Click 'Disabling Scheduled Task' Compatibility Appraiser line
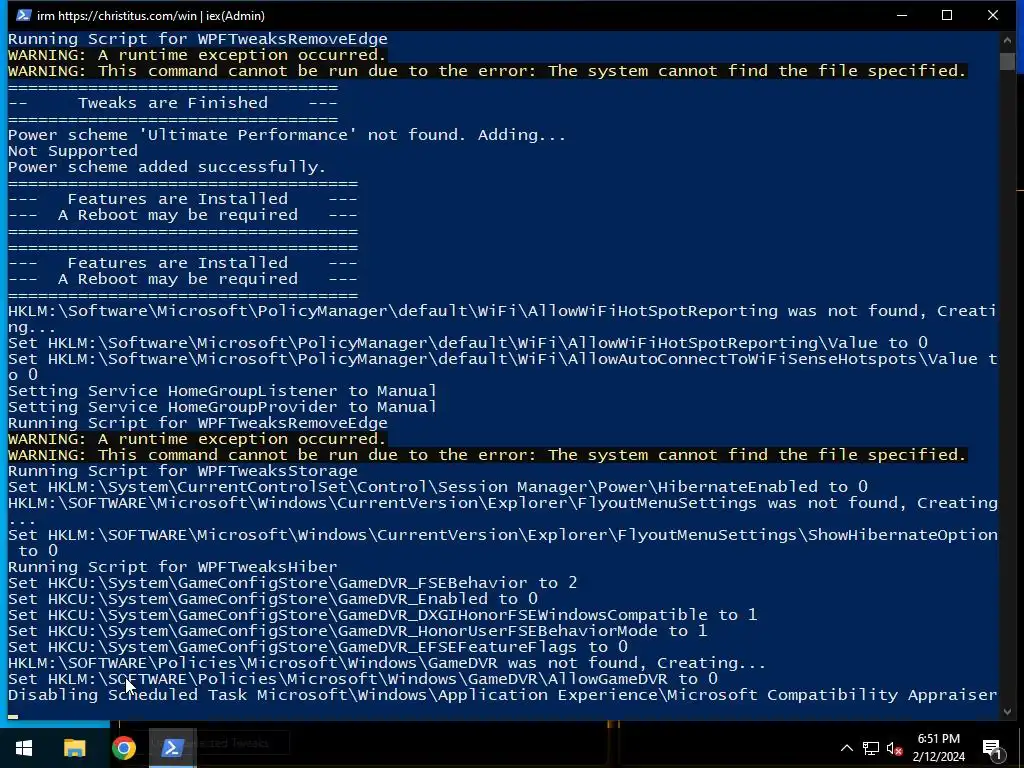This screenshot has height=768, width=1024. (502, 695)
